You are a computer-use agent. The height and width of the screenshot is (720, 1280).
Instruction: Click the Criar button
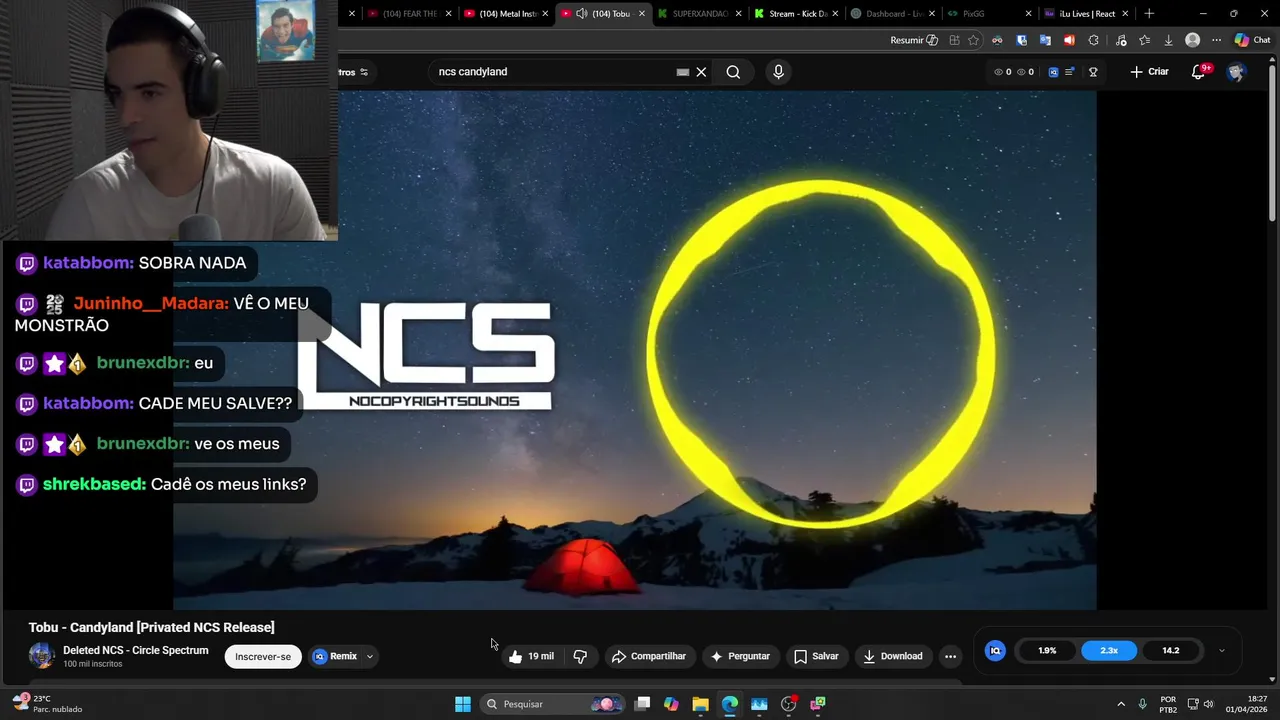(1149, 72)
